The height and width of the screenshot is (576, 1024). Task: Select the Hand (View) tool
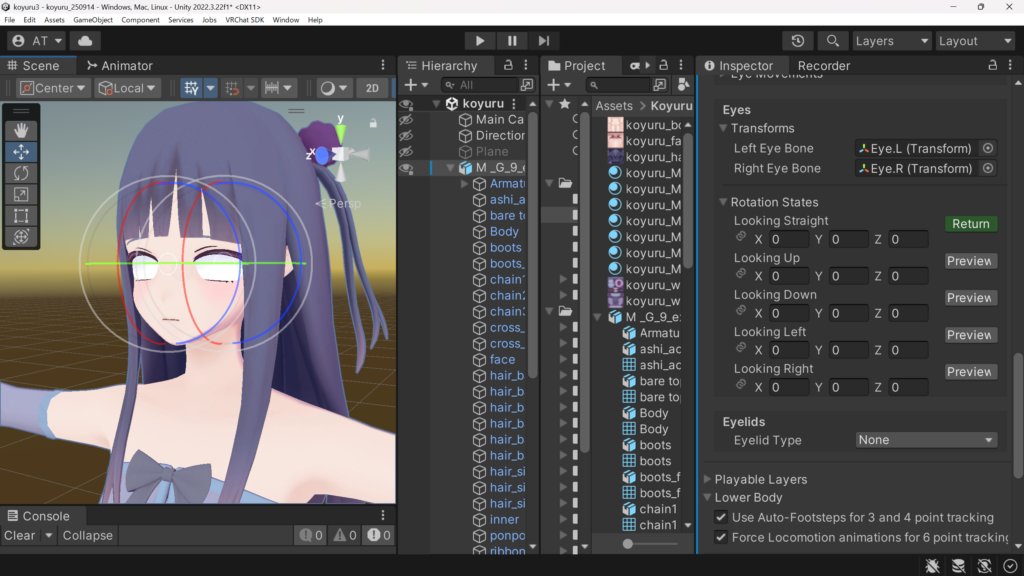(21, 130)
